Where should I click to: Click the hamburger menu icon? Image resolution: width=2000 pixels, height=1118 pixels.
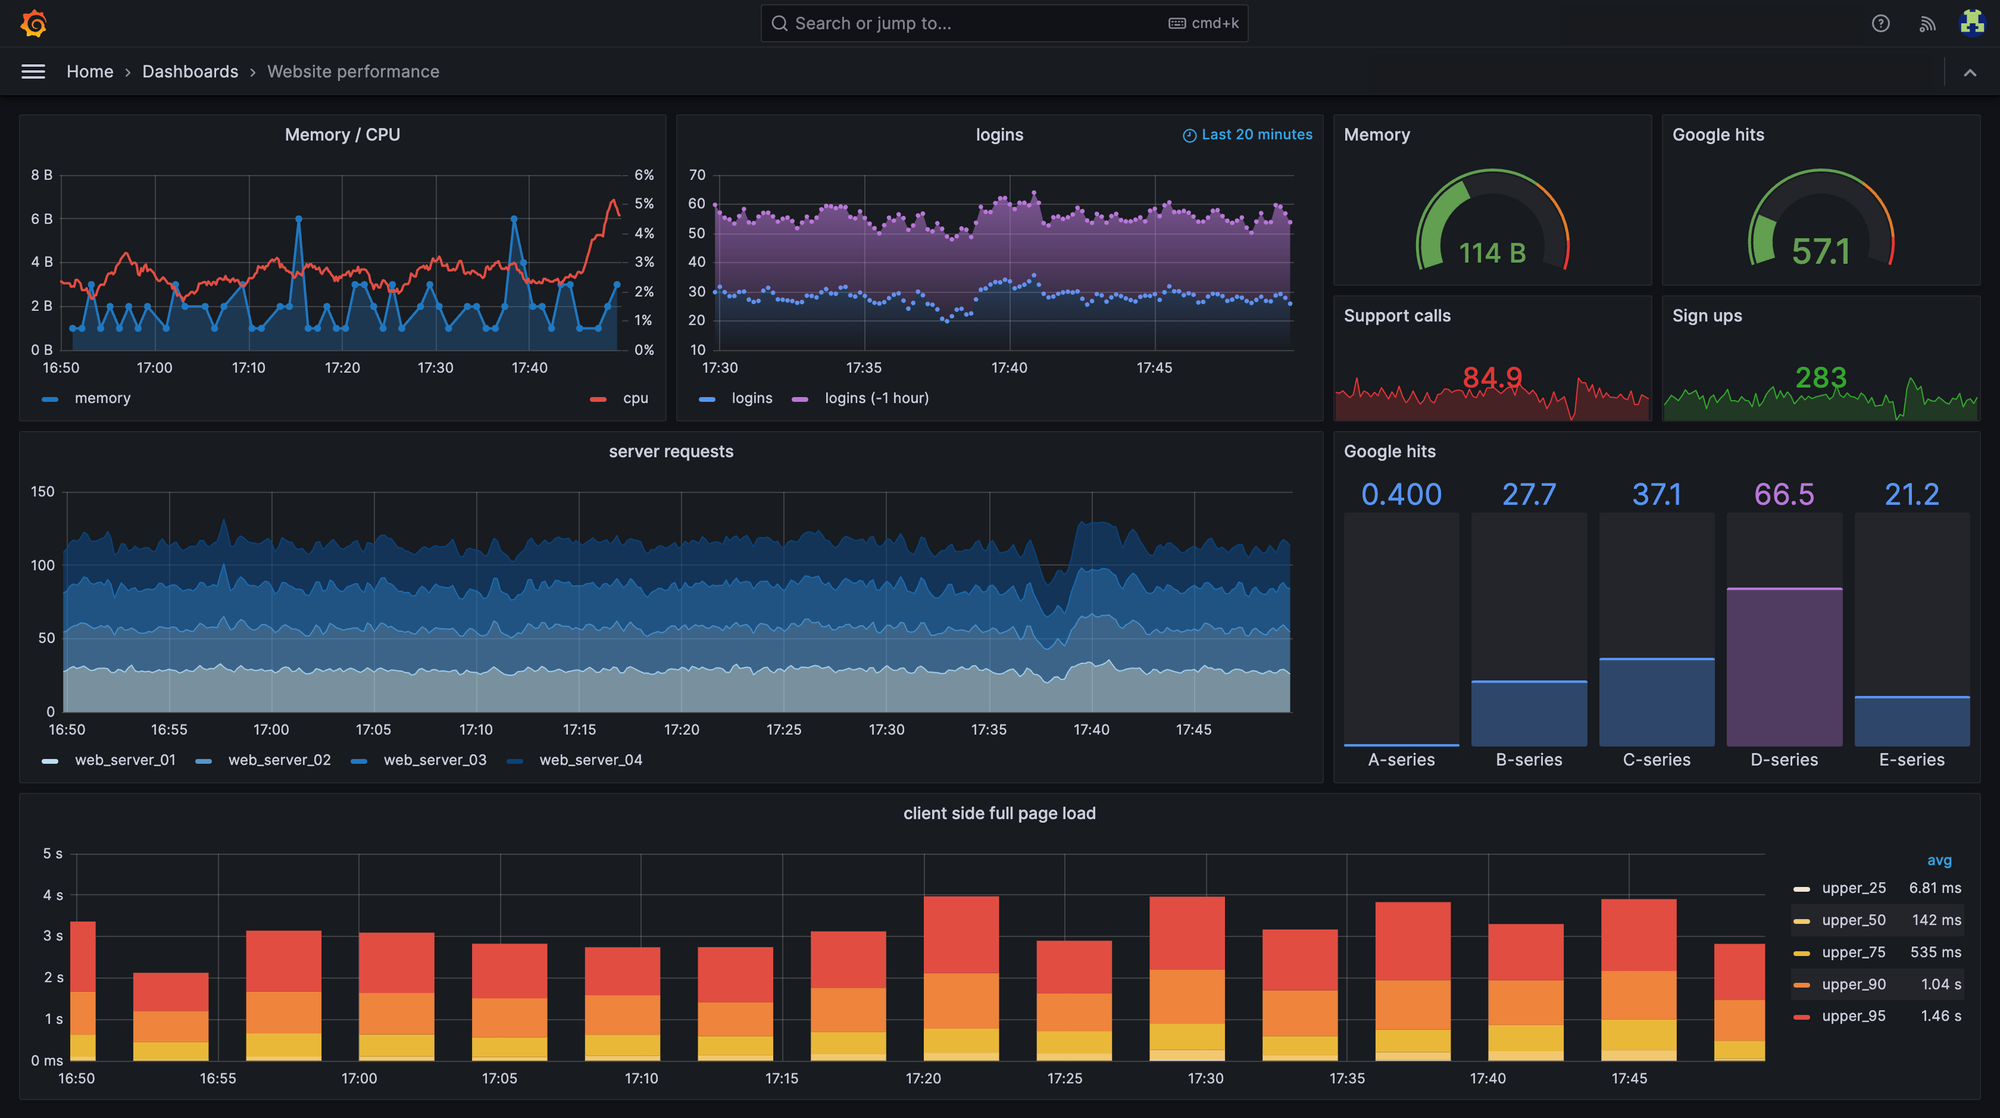33,70
